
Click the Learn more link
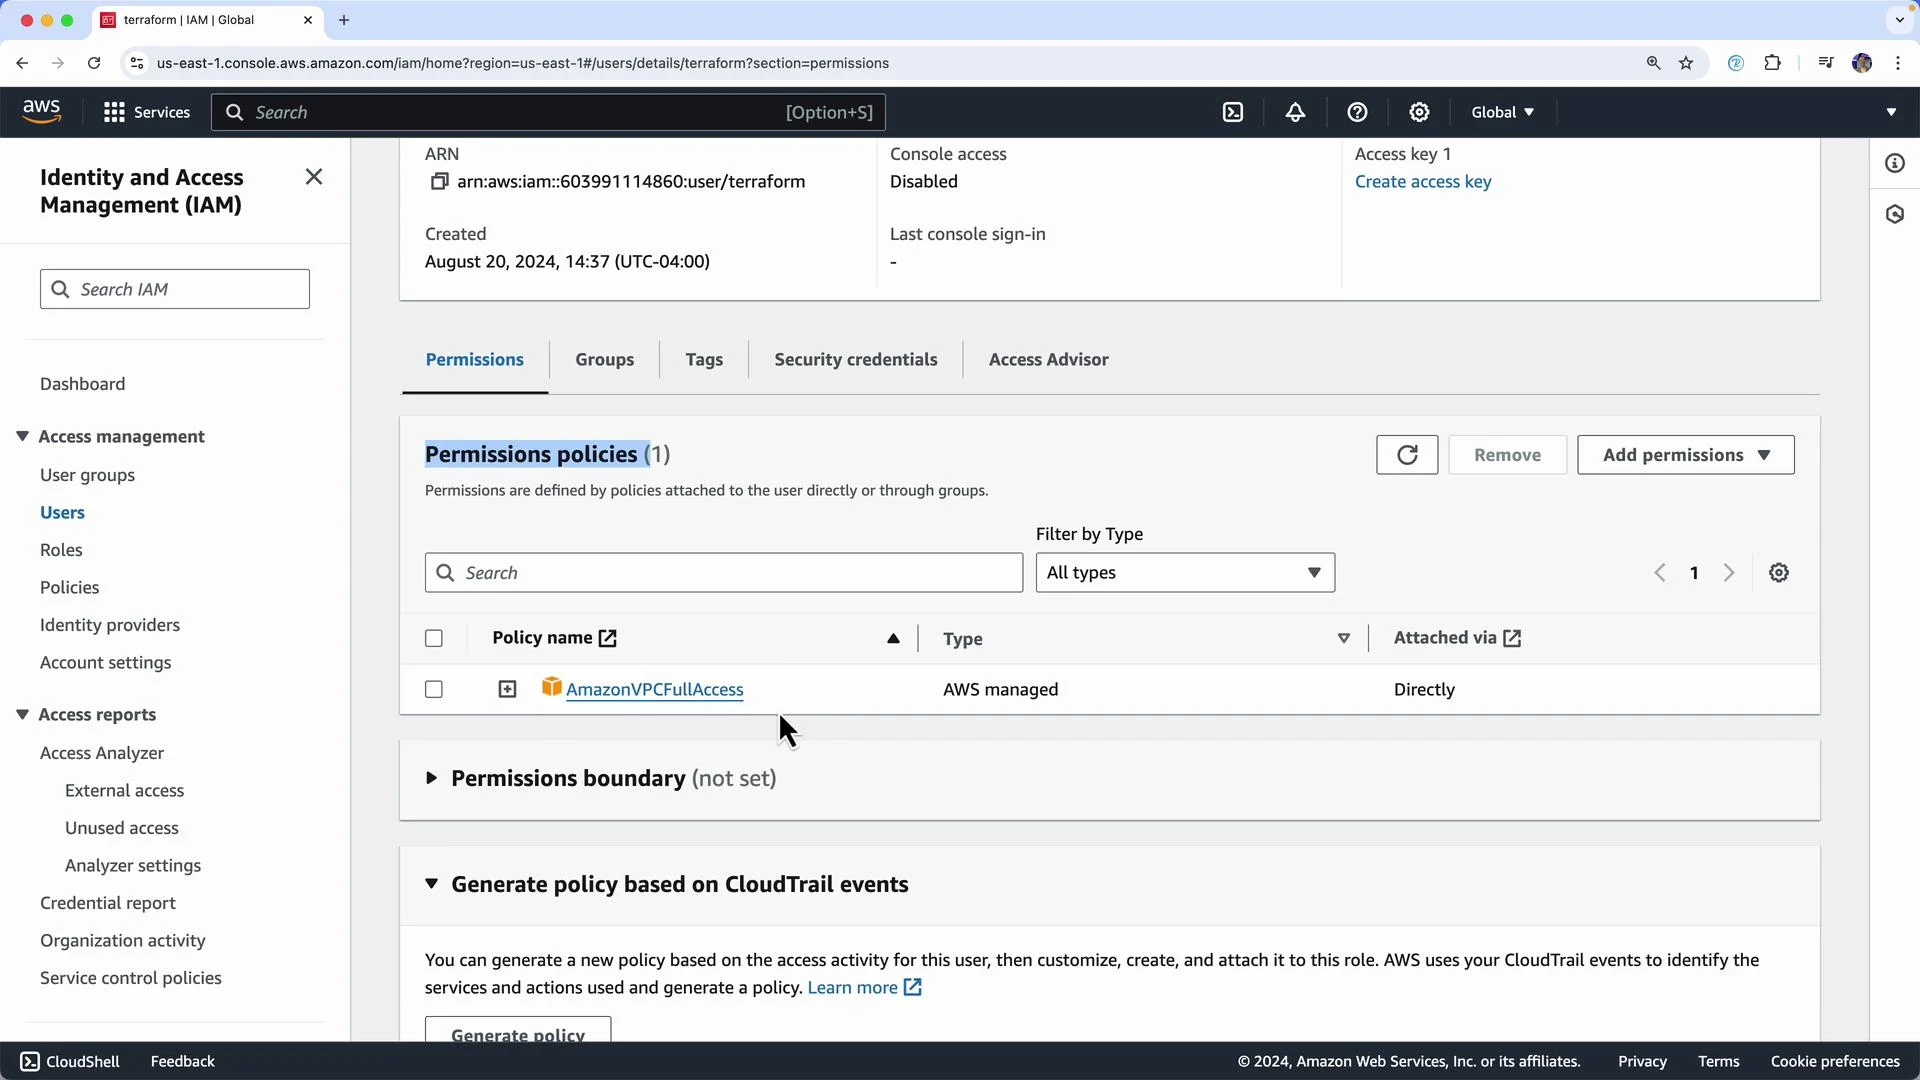pos(864,988)
